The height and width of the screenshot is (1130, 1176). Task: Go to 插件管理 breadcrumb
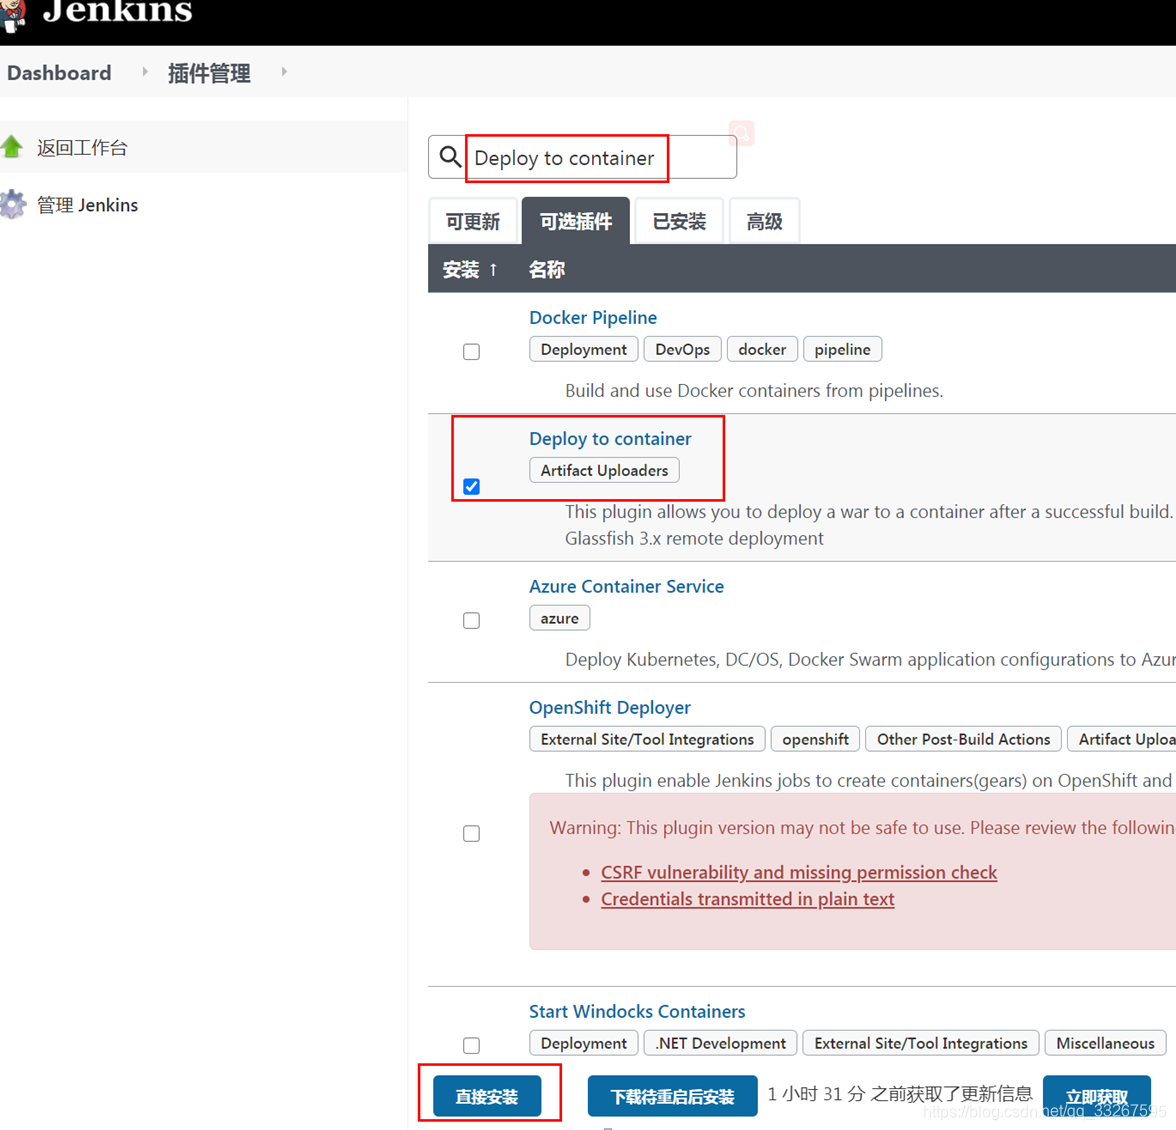click(x=209, y=73)
